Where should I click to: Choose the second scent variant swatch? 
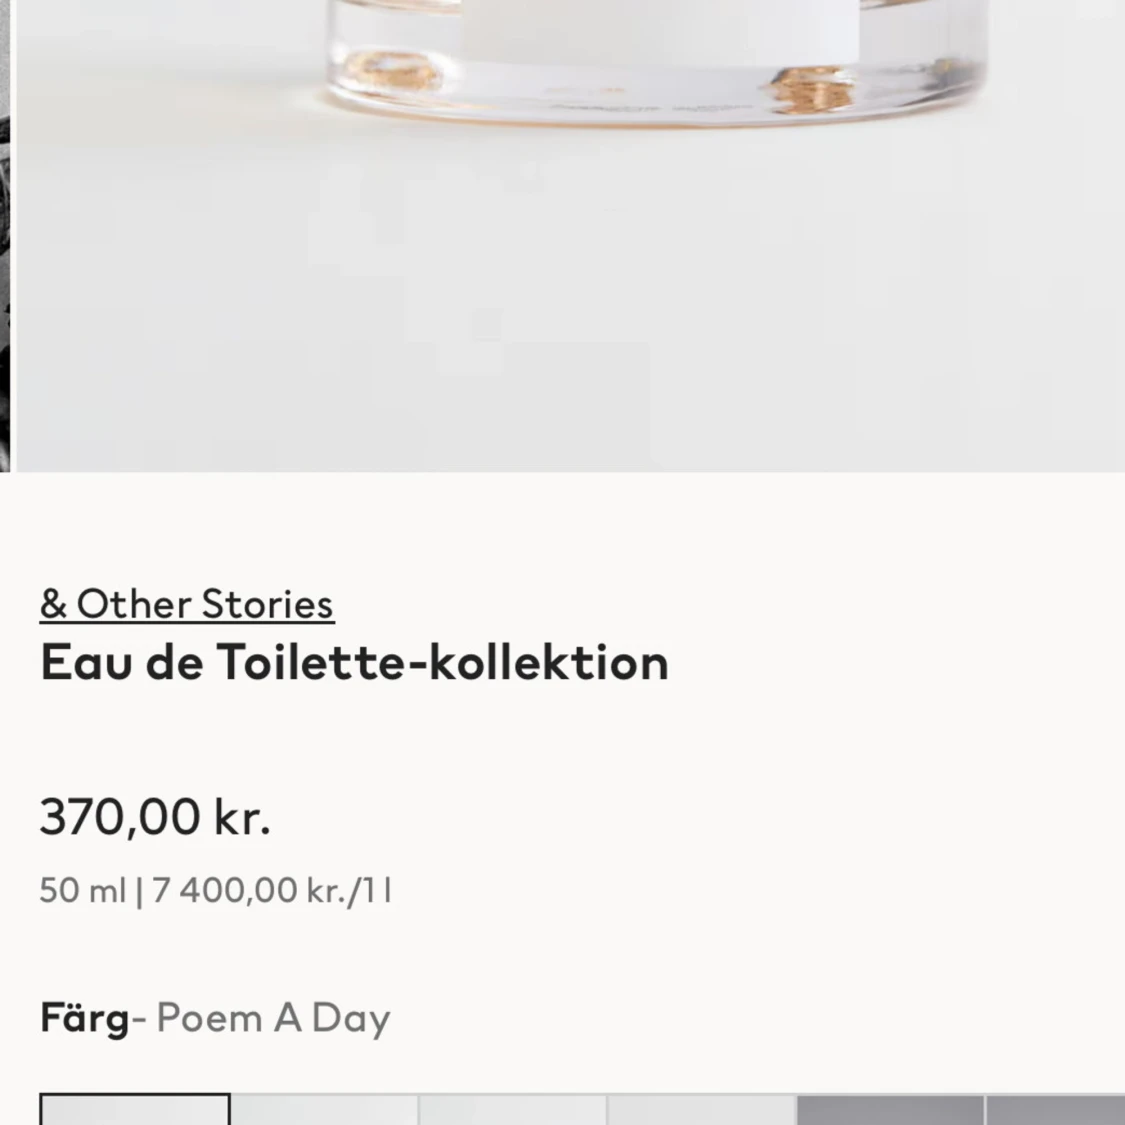pos(324,1110)
